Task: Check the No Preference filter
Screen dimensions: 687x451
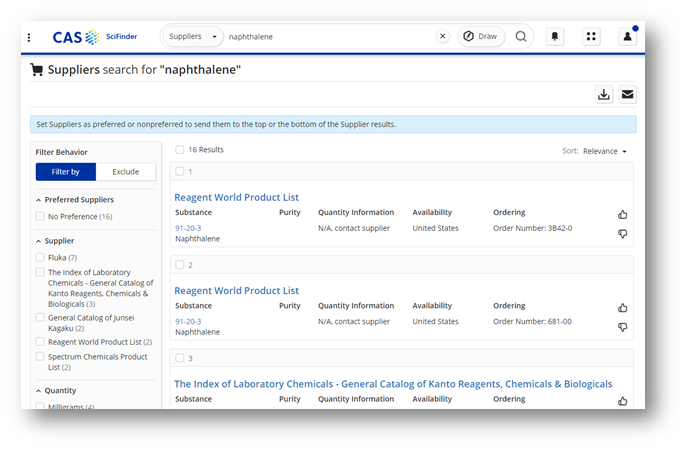Action: pos(40,216)
